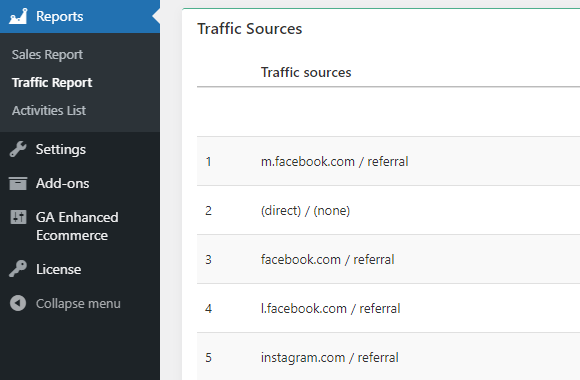Select the facebook.com / referral source in row 3
Screen dimensions: 580x380
pos(327,259)
